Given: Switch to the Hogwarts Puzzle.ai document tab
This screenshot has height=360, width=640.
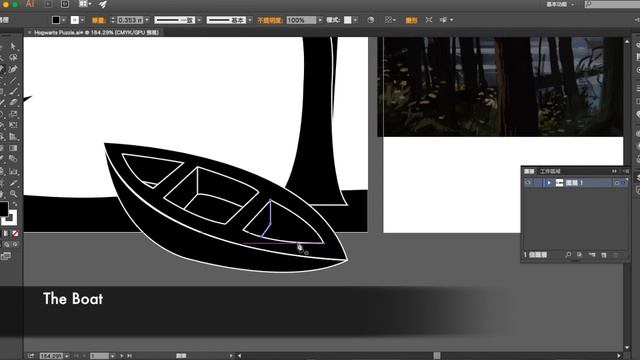Looking at the screenshot, I should click(x=96, y=32).
